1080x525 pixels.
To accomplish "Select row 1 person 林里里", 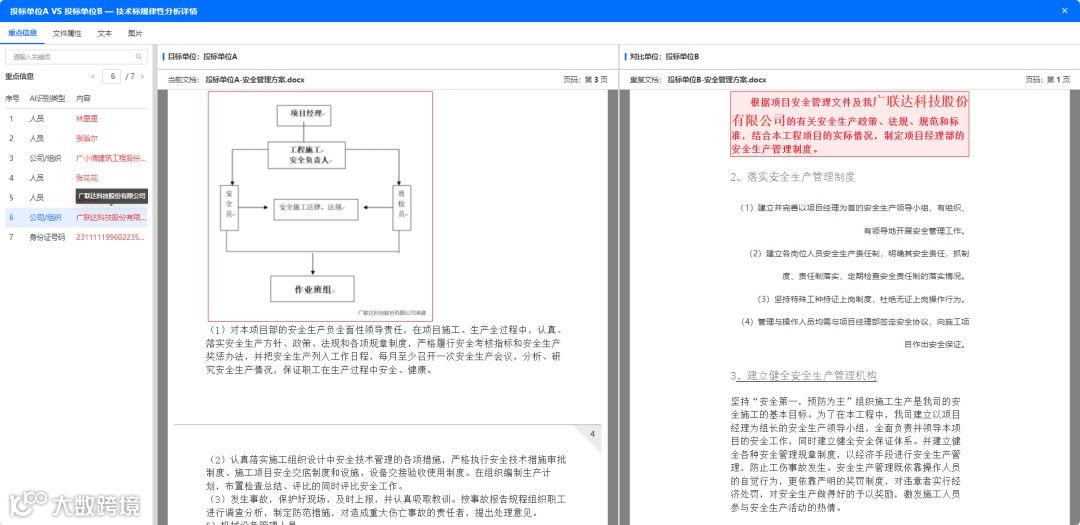I will pyautogui.click(x=74, y=119).
